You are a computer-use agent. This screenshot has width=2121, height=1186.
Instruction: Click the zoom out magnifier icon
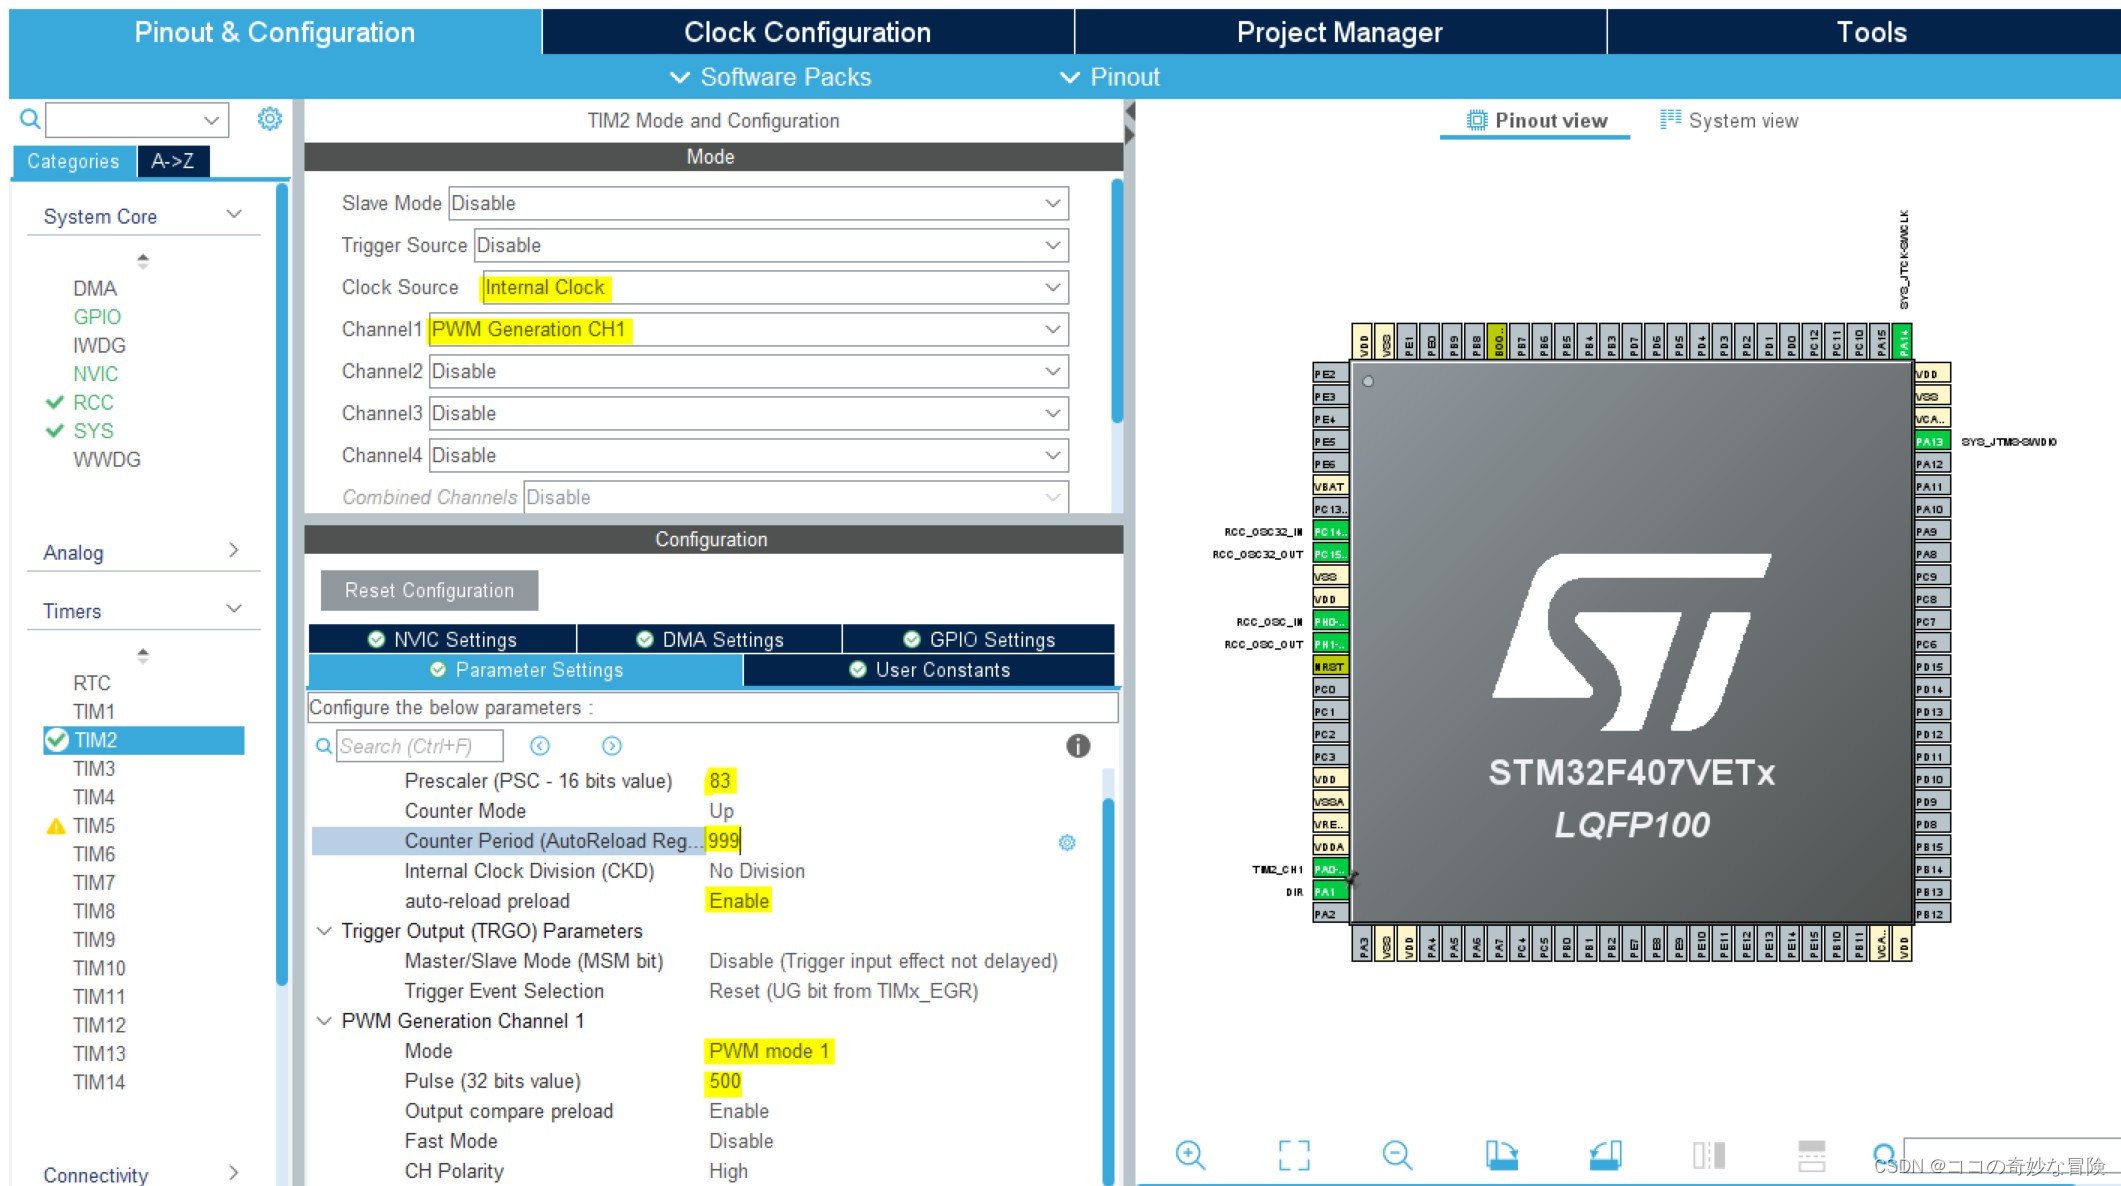pyautogui.click(x=1397, y=1155)
